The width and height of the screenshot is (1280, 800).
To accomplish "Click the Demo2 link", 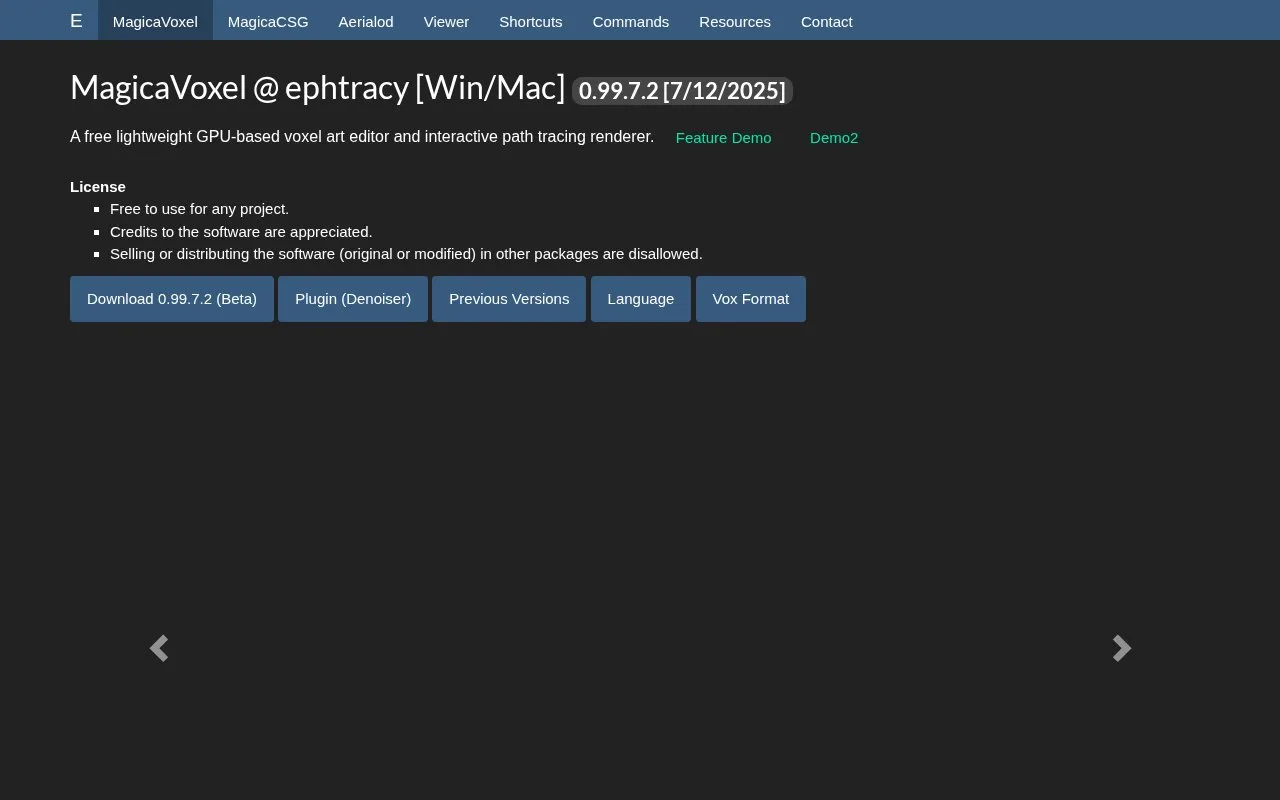I will [x=834, y=138].
